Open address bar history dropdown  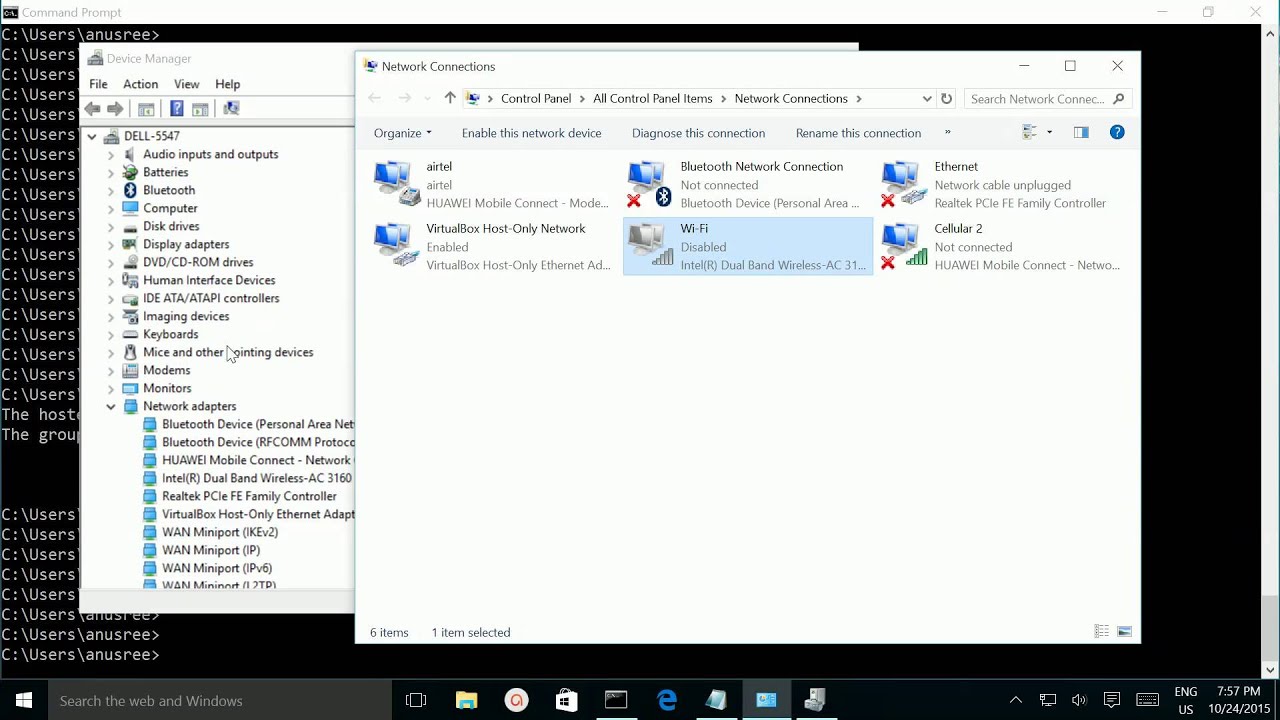[927, 98]
